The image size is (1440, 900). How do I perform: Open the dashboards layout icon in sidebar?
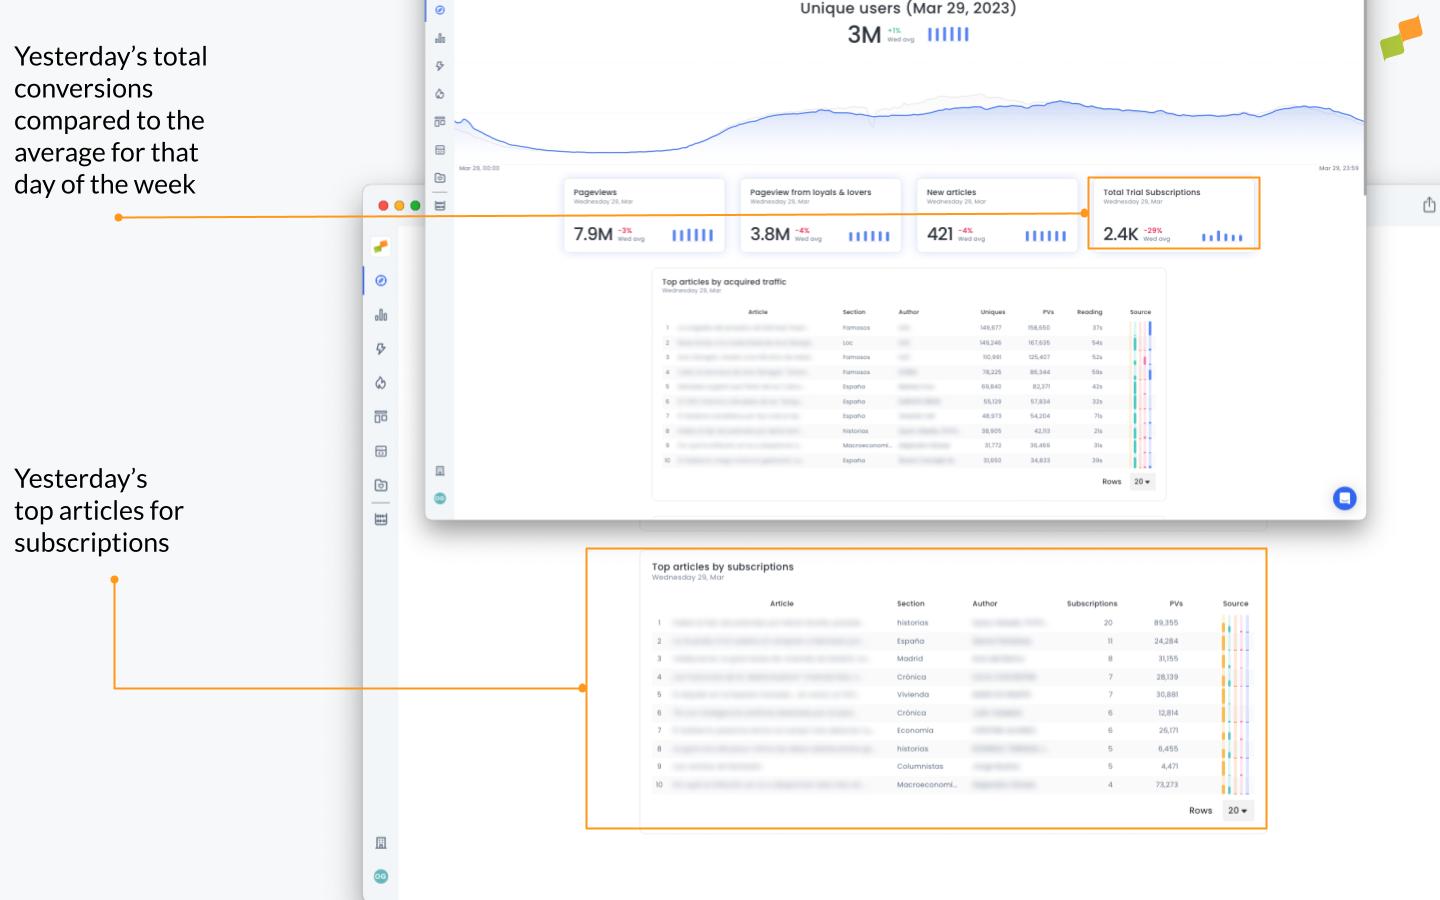click(380, 417)
